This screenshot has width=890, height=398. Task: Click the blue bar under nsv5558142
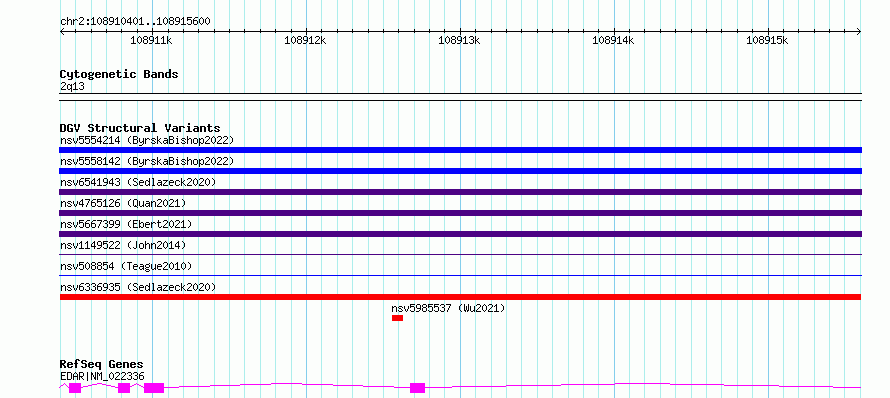[x=460, y=171]
